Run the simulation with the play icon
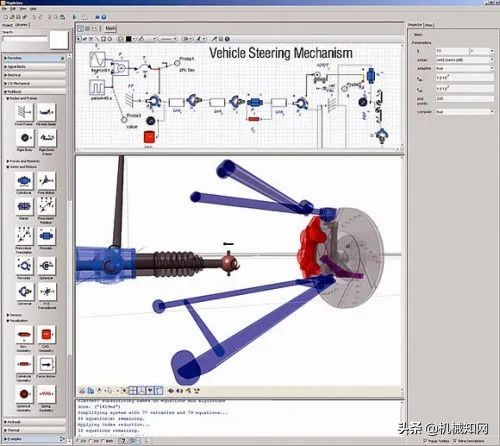Viewport: 500px width, 446px height. tap(74, 17)
